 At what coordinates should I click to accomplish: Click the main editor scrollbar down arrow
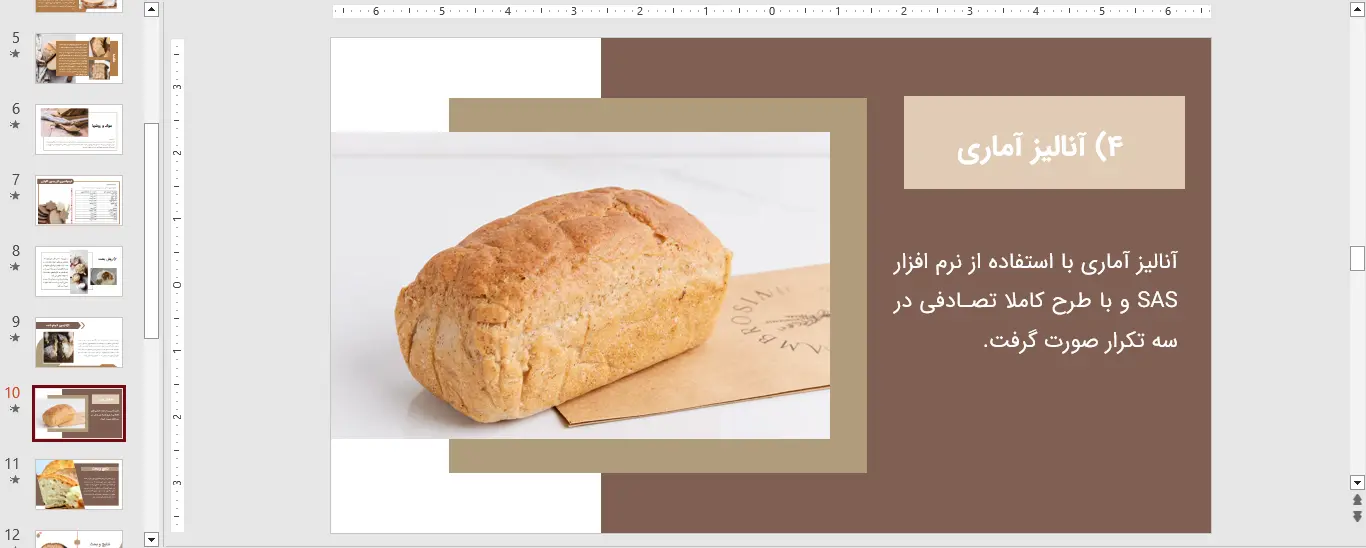coord(1357,481)
